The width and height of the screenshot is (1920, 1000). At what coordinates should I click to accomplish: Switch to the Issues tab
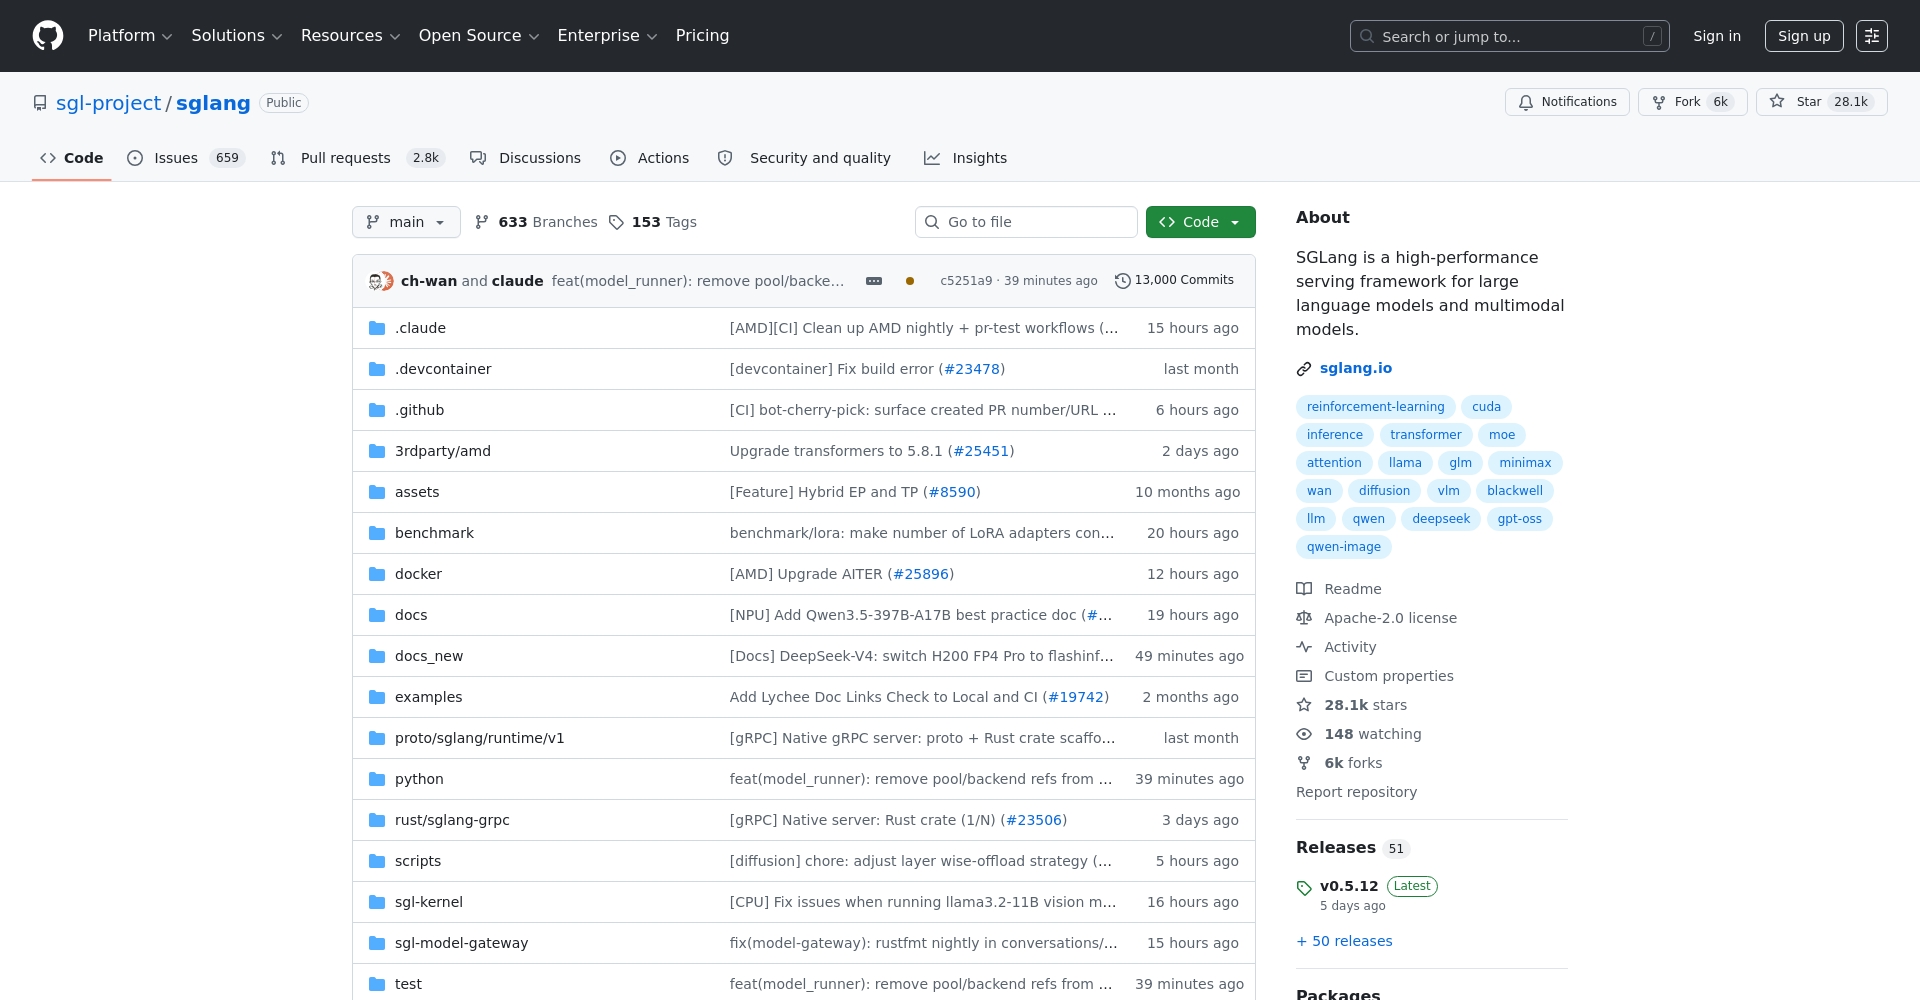186,158
